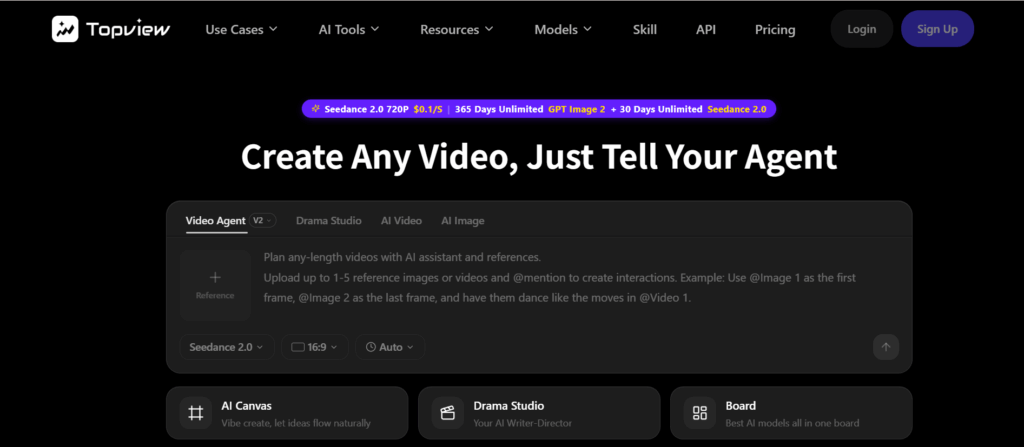Click the sparkle icon in promo banner
The width and height of the screenshot is (1024, 447).
pos(315,108)
